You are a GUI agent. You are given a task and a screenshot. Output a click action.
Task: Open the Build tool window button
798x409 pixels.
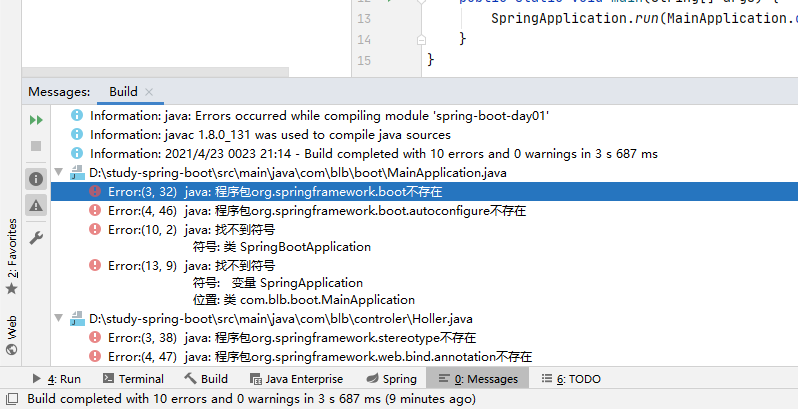pyautogui.click(x=206, y=379)
